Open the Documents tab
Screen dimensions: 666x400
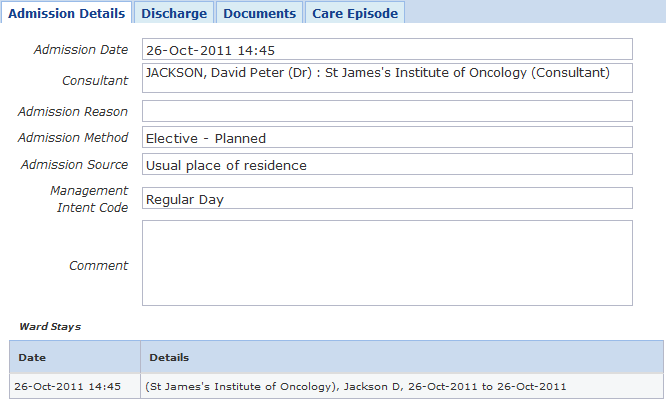(x=259, y=13)
